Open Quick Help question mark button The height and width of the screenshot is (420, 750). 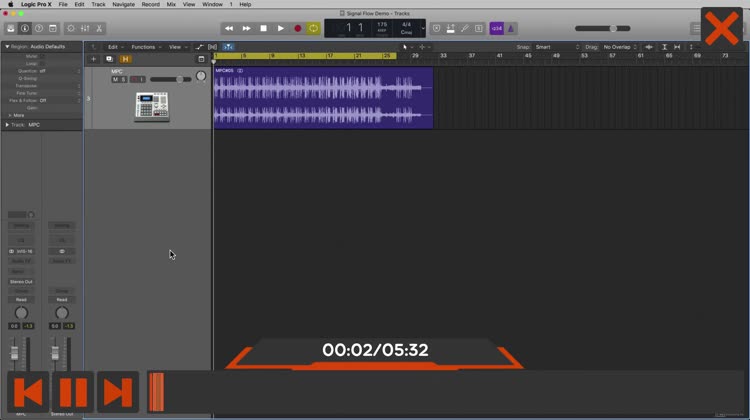pos(39,28)
